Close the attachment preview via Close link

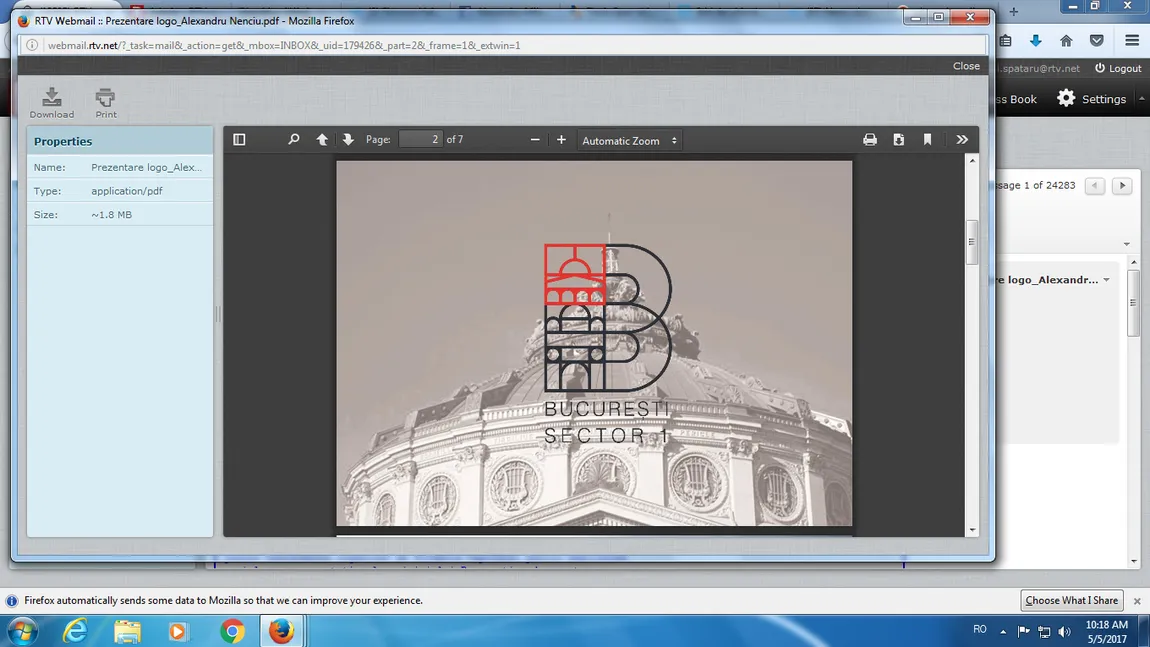click(x=966, y=66)
